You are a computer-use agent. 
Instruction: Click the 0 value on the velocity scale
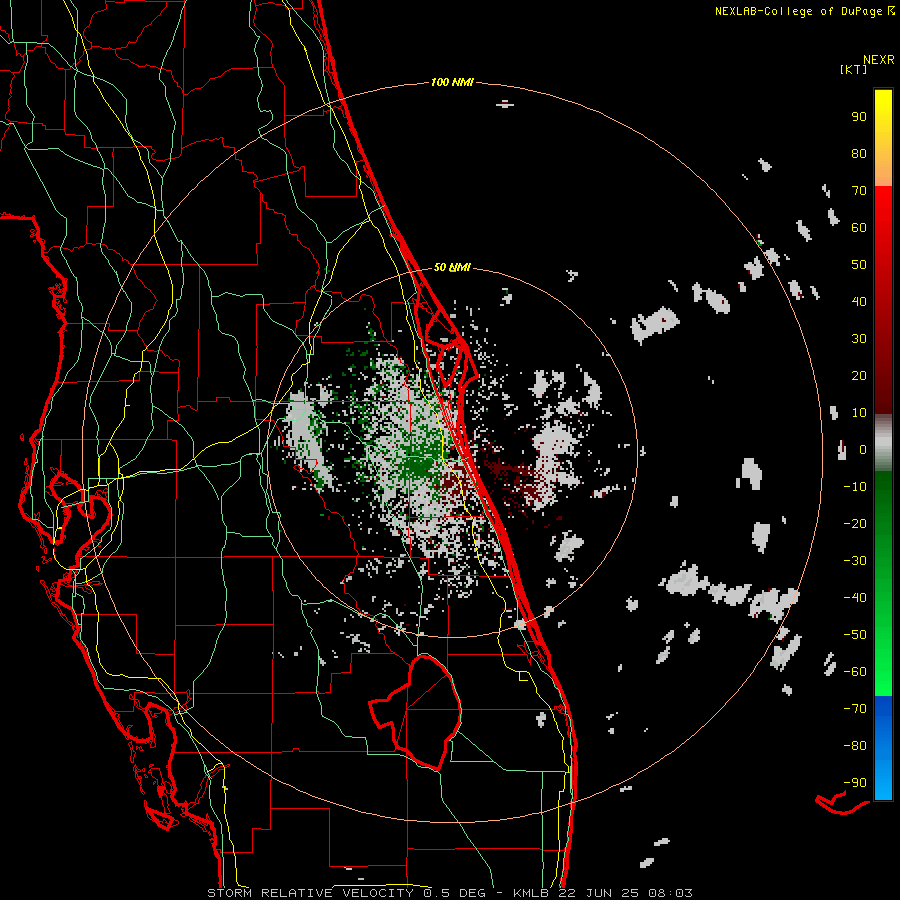click(x=863, y=450)
